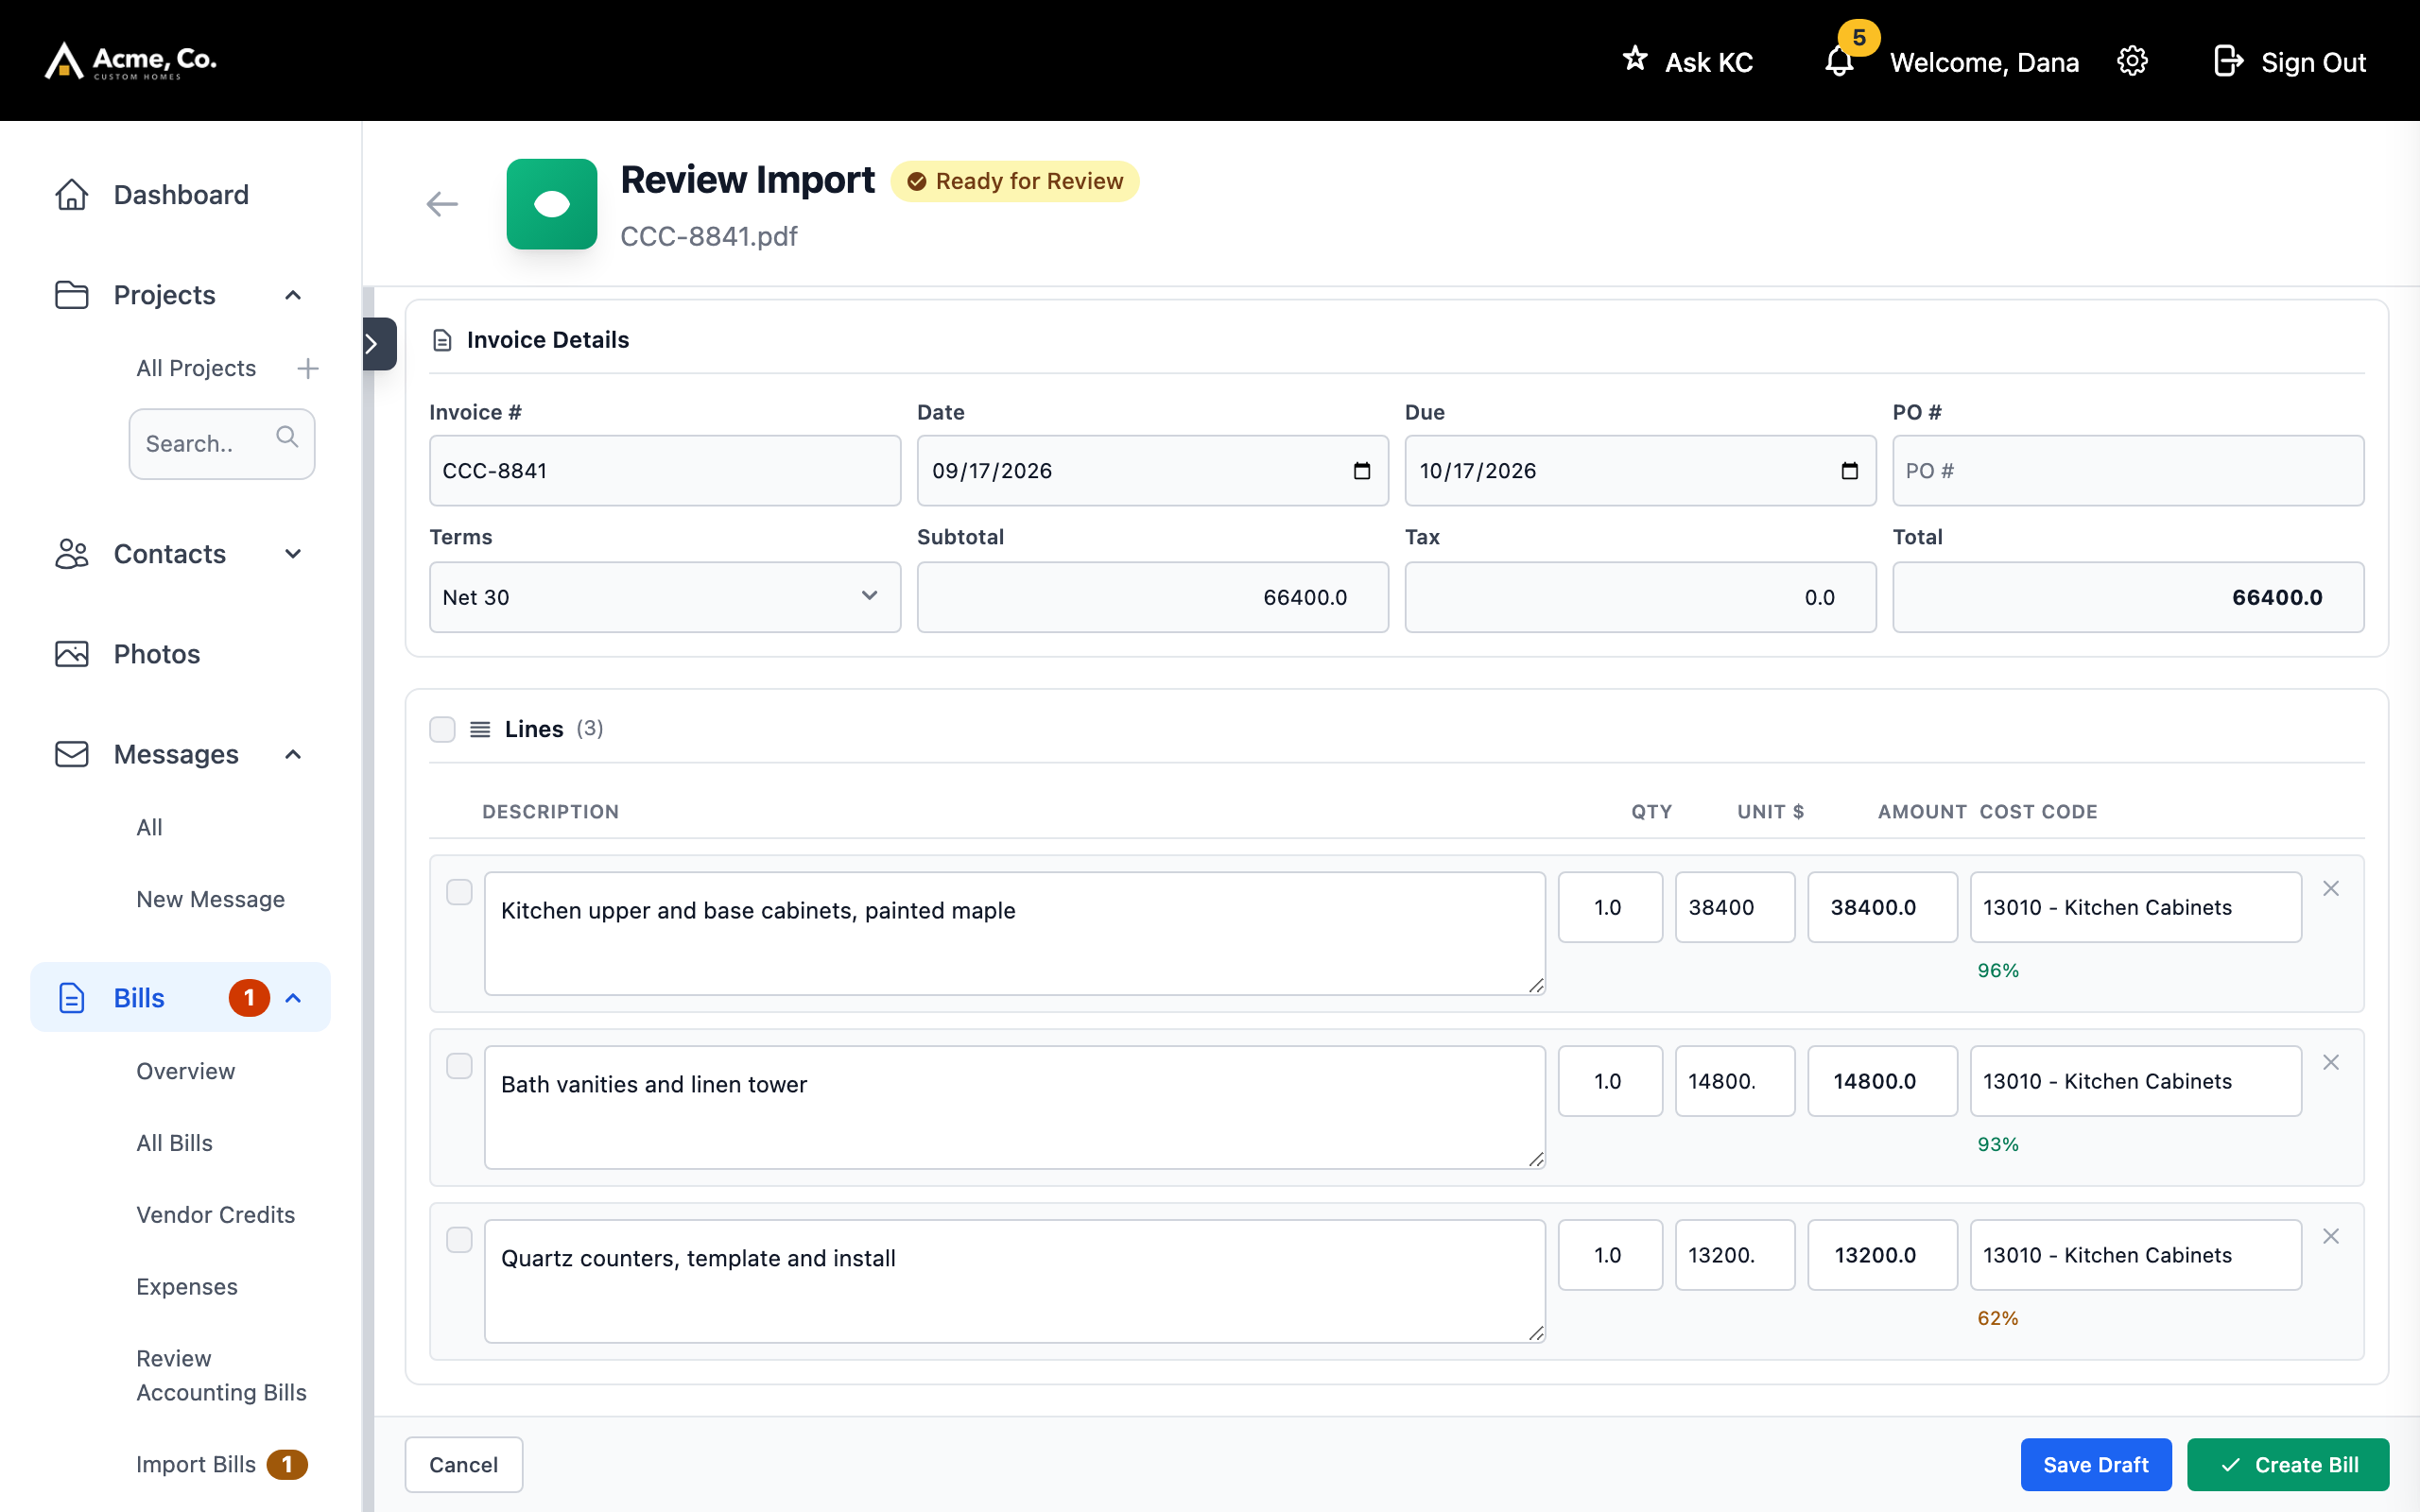
Task: Open the settings gear
Action: pos(2132,61)
